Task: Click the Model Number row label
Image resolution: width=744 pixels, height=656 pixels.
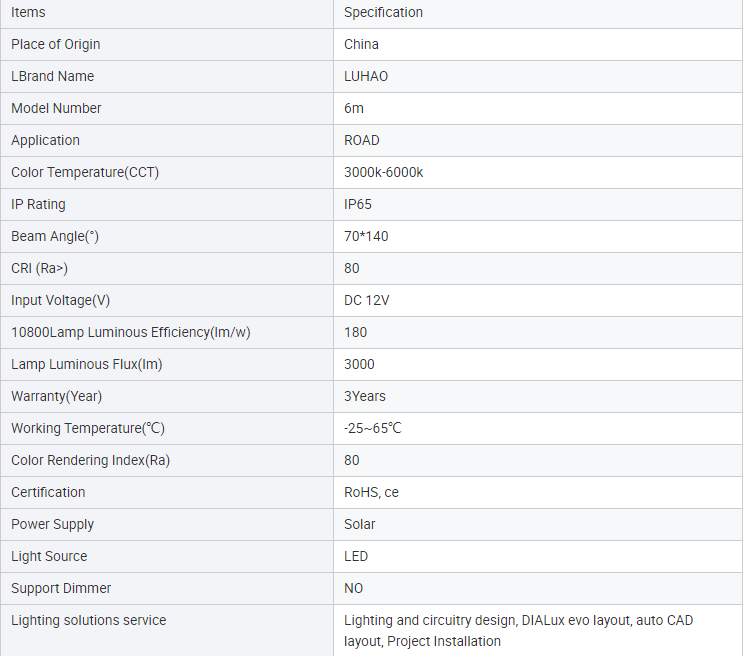Action: 56,109
